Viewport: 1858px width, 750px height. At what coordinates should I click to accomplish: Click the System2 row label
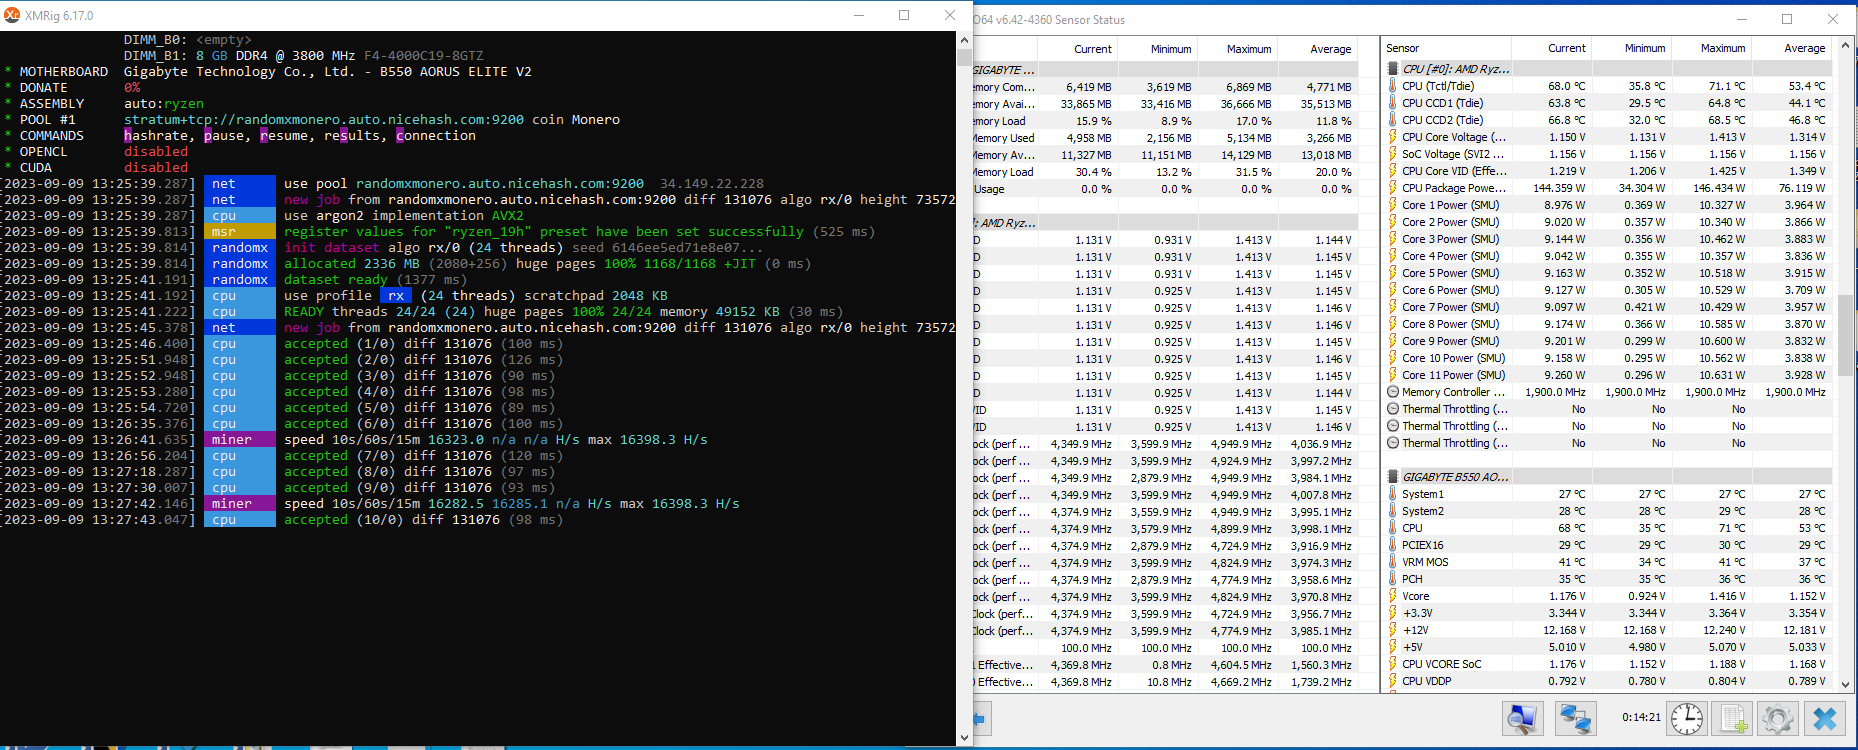pos(1423,511)
